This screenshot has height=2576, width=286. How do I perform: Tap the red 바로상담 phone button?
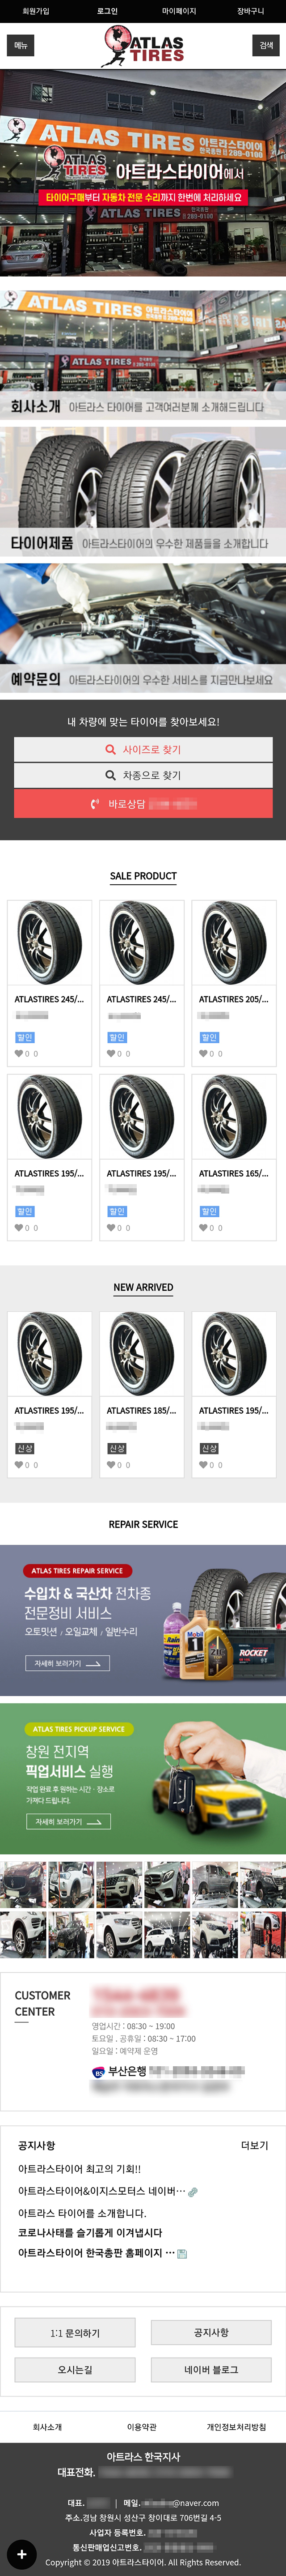[x=143, y=803]
